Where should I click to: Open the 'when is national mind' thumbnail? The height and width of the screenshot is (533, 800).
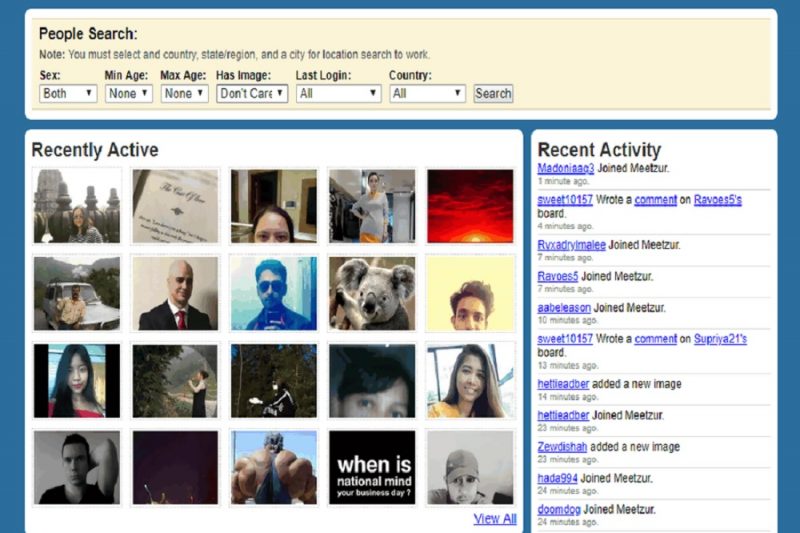click(372, 468)
